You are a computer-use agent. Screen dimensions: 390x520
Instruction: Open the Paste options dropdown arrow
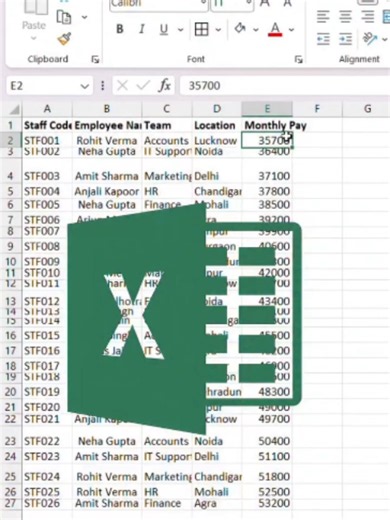(x=34, y=38)
